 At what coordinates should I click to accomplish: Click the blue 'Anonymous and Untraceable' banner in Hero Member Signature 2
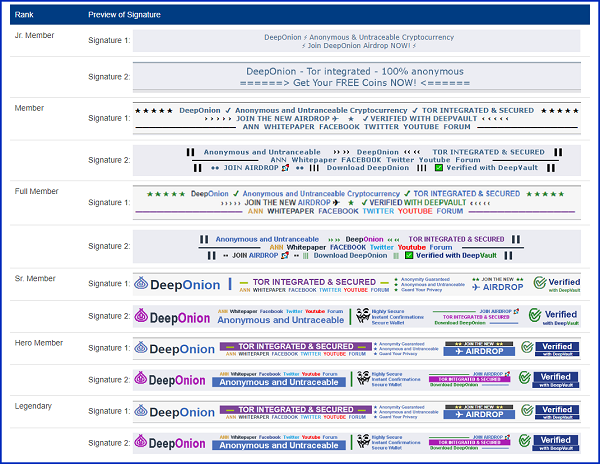tap(279, 382)
